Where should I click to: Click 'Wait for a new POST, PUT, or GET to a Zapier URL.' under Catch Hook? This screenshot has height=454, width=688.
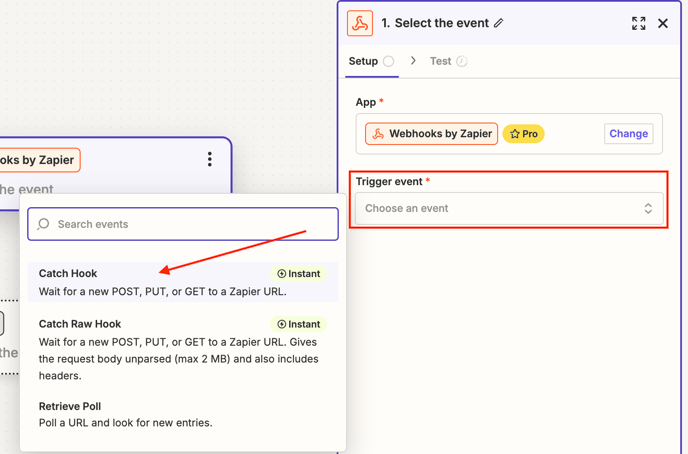click(163, 292)
